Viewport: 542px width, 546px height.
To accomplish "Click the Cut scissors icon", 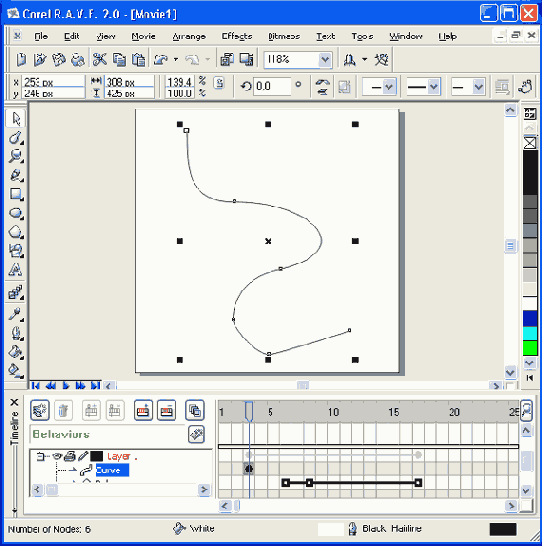I will tap(100, 60).
